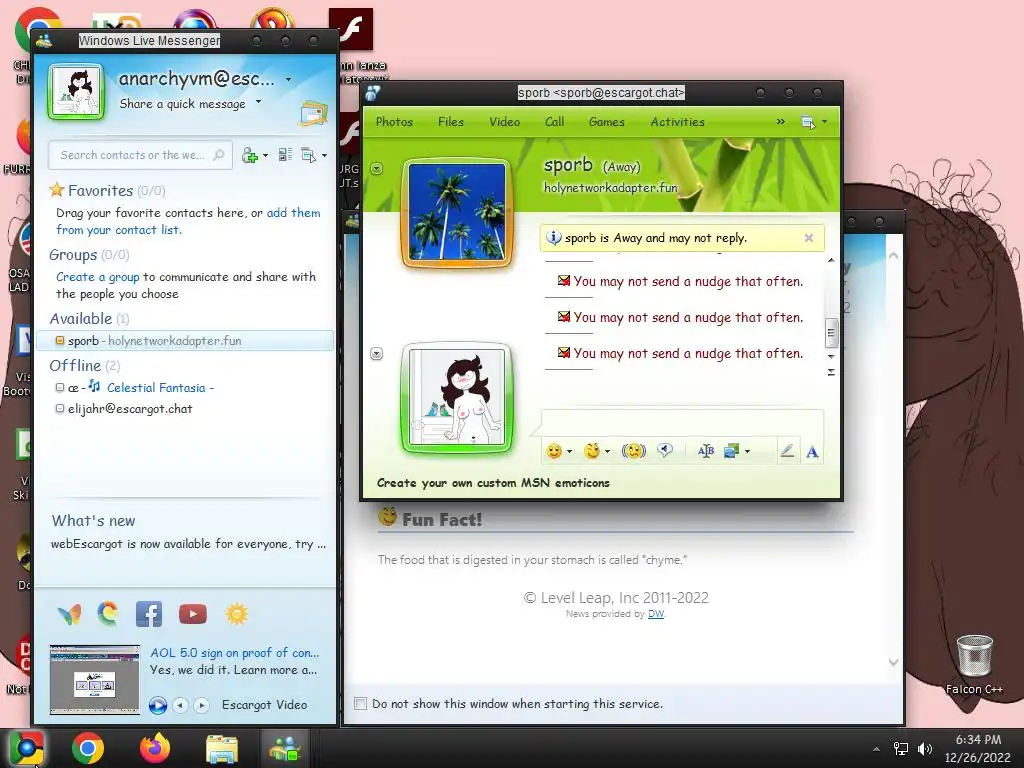This screenshot has width=1024, height=768.
Task: Click the voice clip icon
Action: 665,450
